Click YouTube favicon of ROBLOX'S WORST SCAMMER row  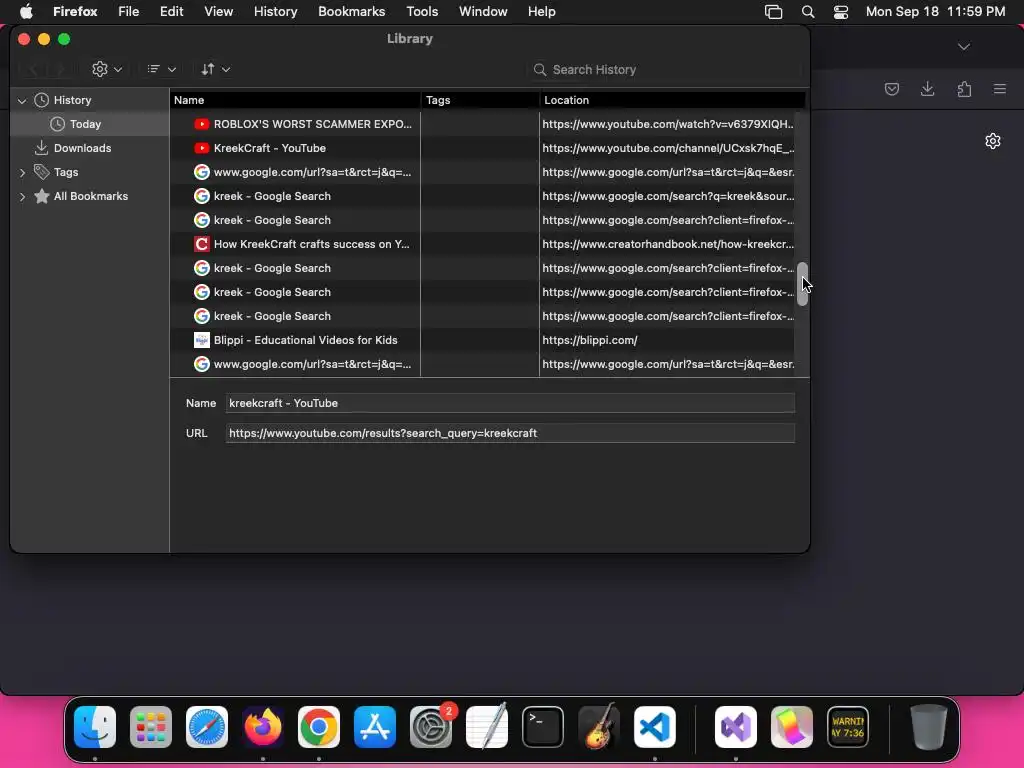[202, 124]
